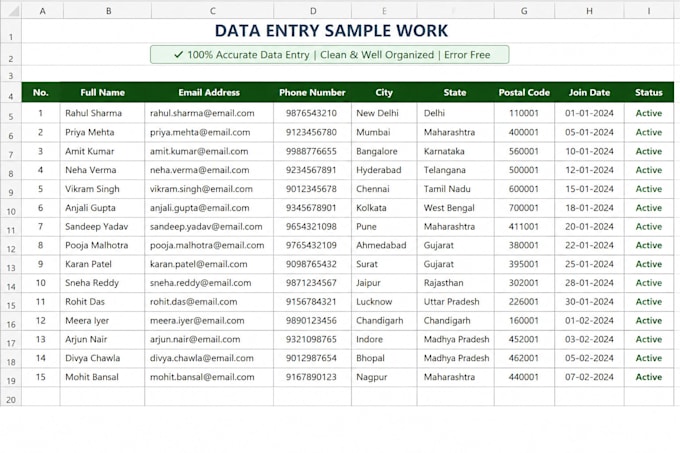This screenshot has width=680, height=453.
Task: Select the Rohit Das name cell
Action: [102, 302]
